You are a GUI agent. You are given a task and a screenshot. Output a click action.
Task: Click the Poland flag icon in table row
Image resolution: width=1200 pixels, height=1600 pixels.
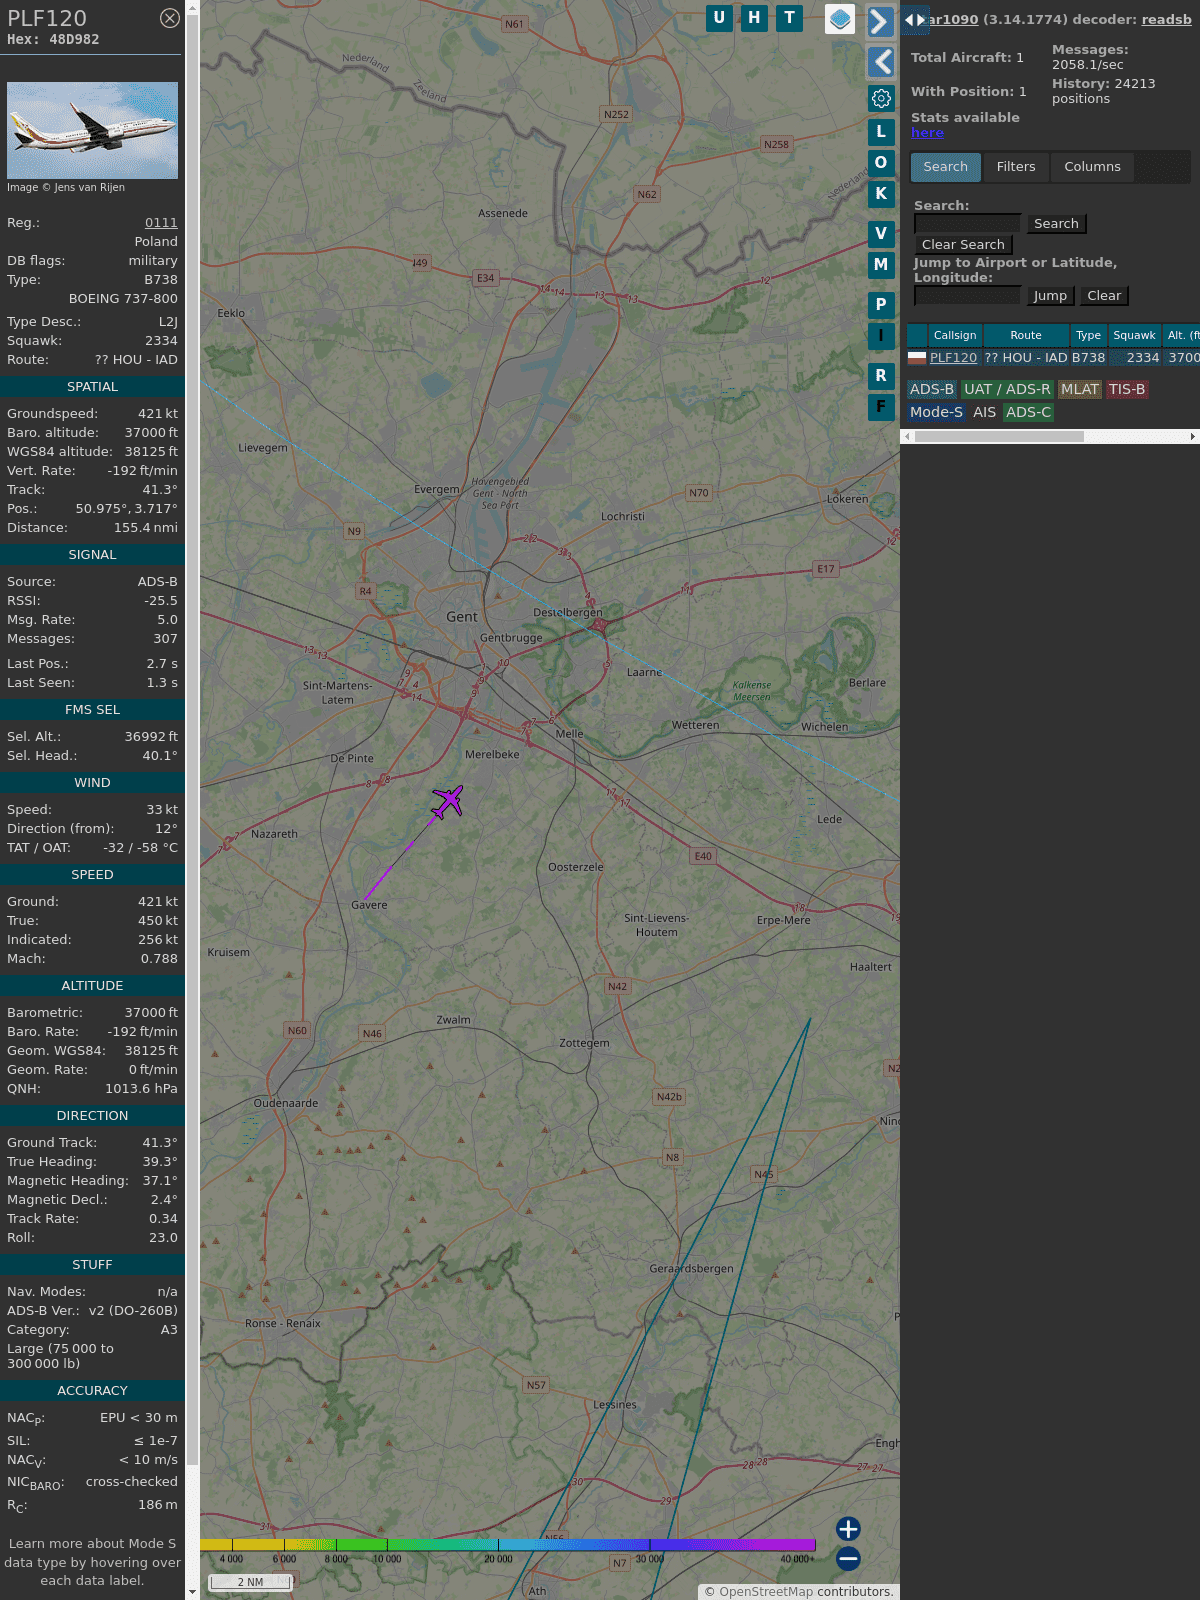917,357
